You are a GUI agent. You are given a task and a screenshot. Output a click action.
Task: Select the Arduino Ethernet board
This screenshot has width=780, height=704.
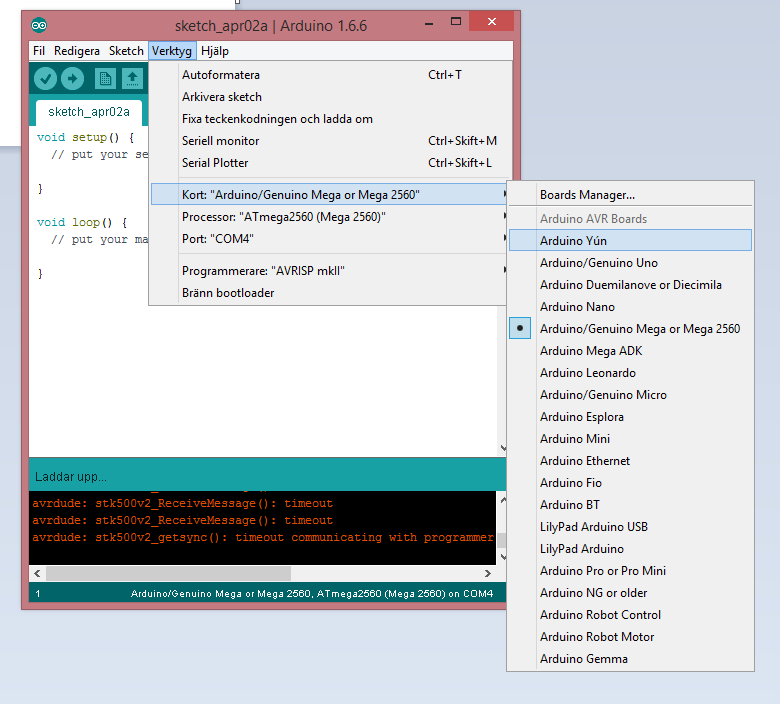(x=630, y=461)
